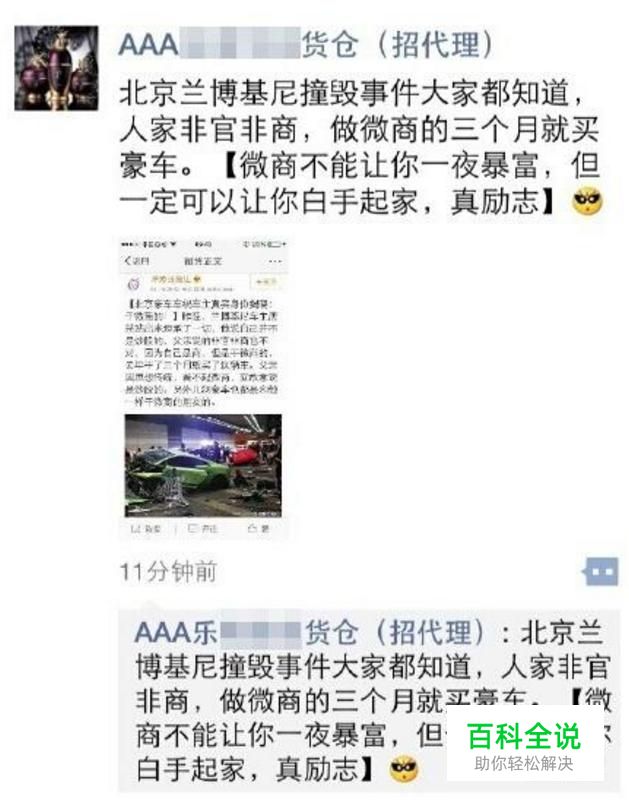Open the three-dot more menu in Weibo screenshot
The width and height of the screenshot is (629, 806).
pyautogui.click(x=274, y=261)
